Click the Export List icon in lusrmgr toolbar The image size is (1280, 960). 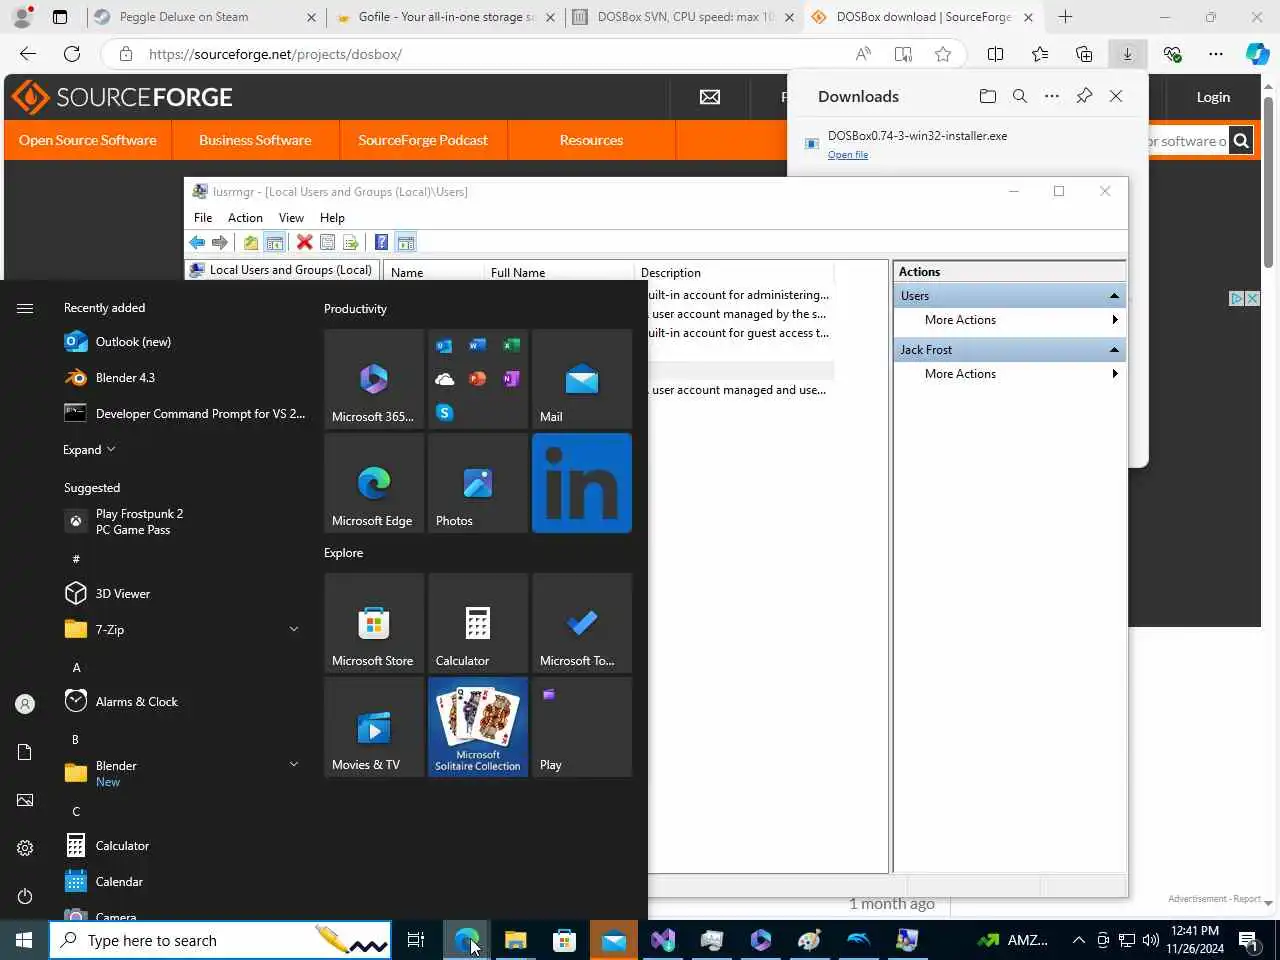(350, 242)
